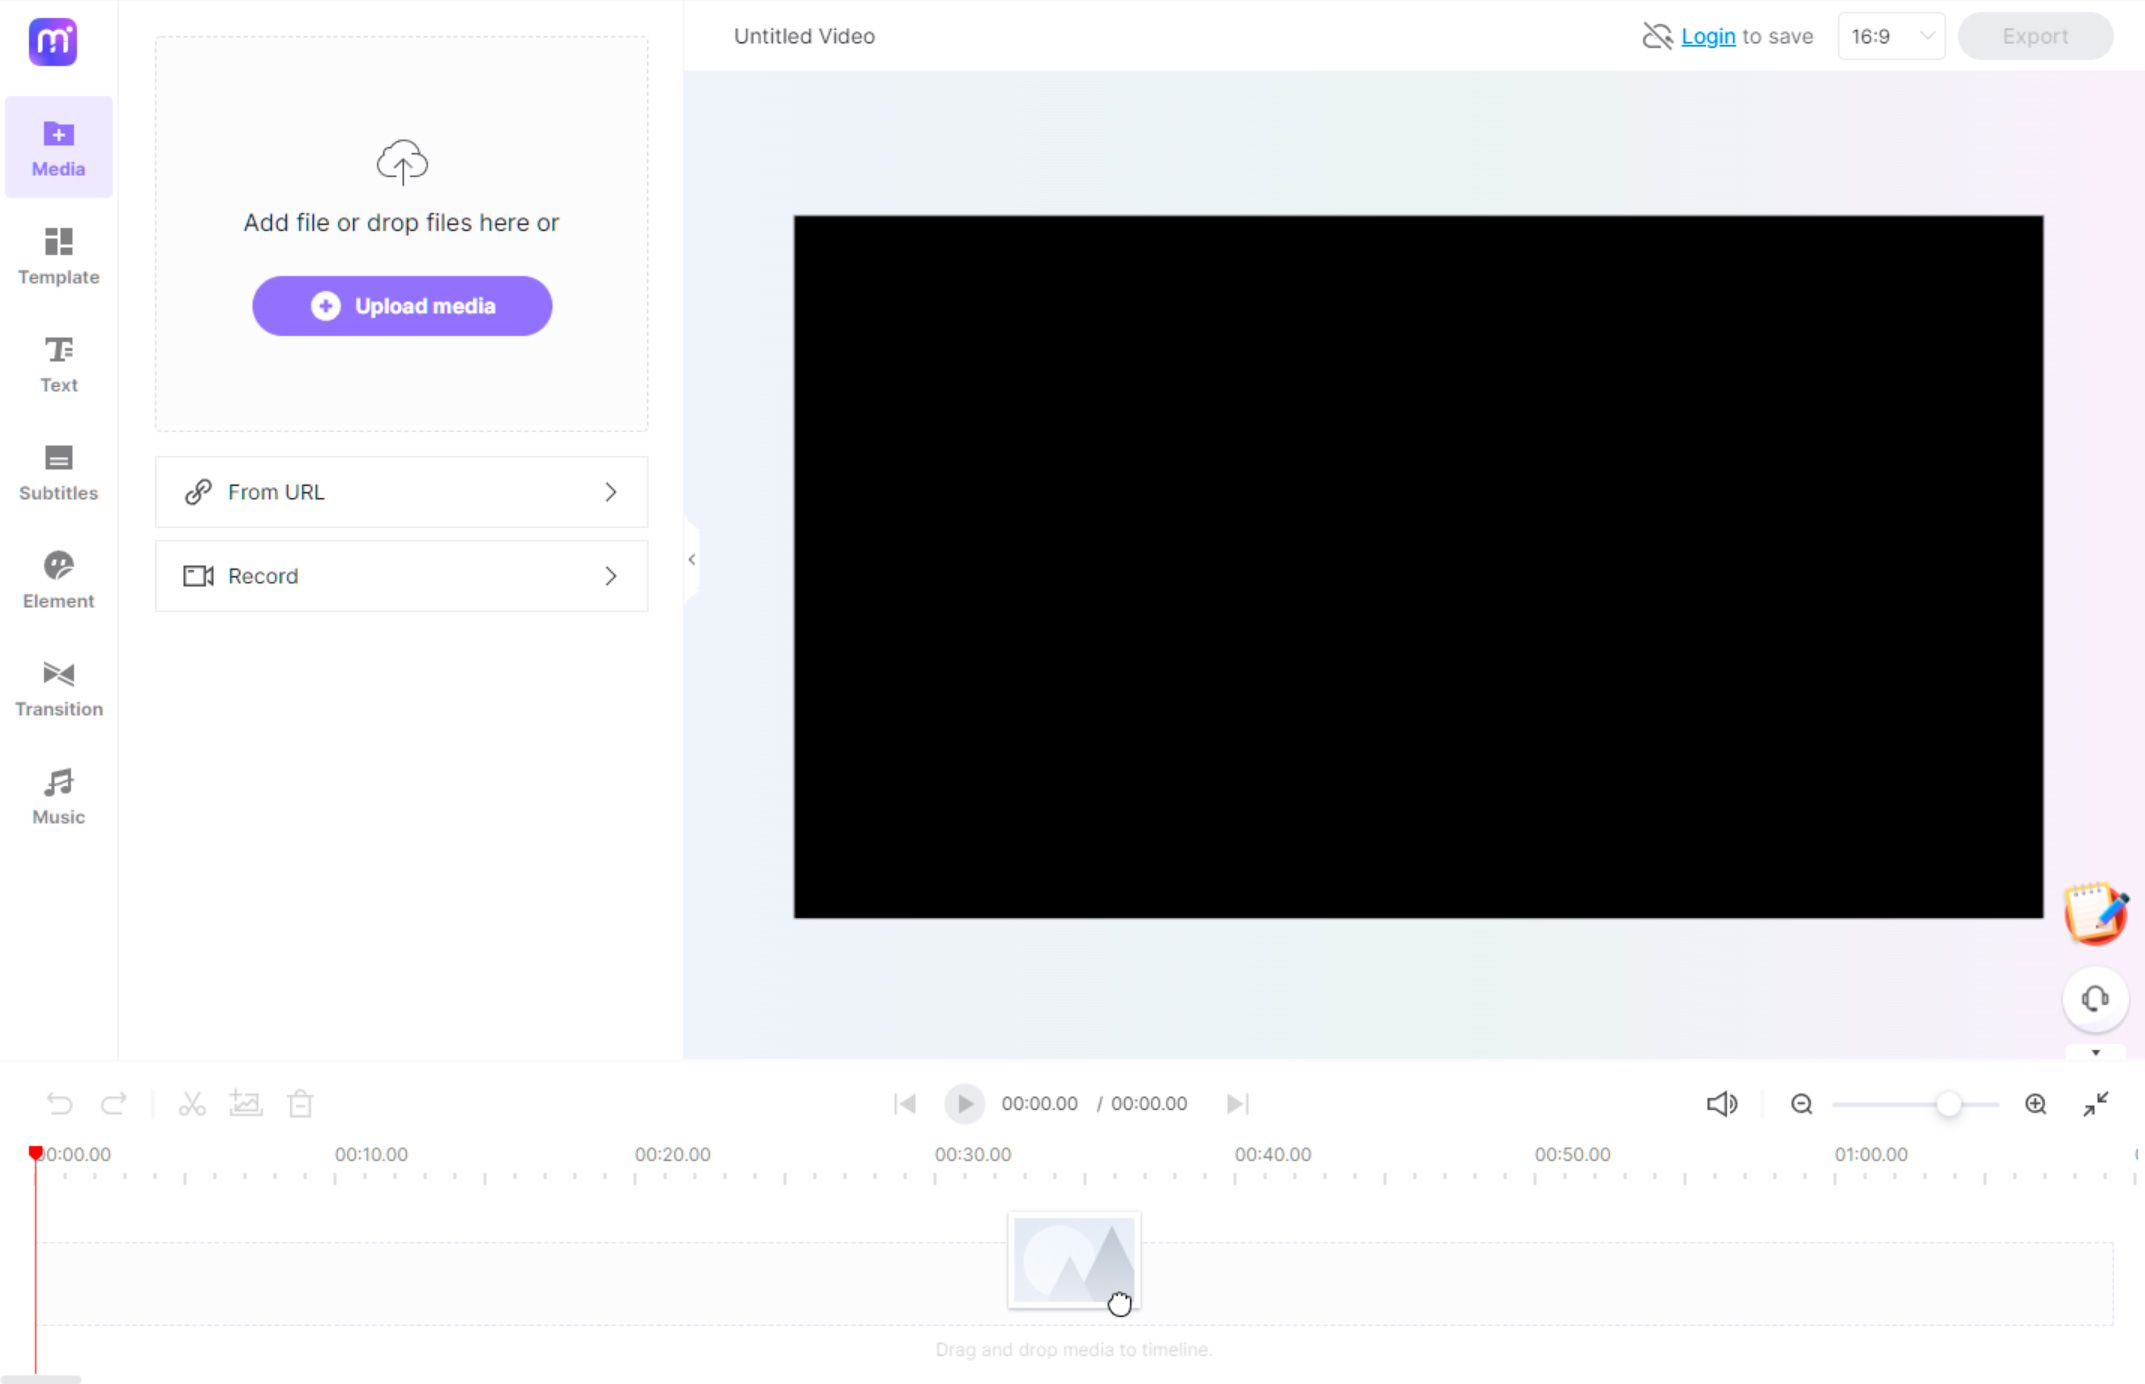The image size is (2145, 1384).
Task: Open the Transition panel
Action: point(58,688)
